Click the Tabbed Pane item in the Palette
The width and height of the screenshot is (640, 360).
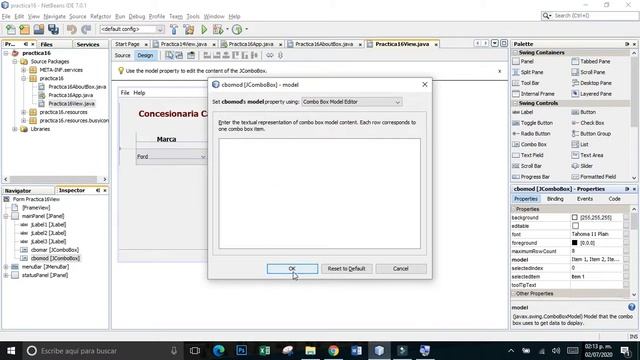(x=591, y=61)
